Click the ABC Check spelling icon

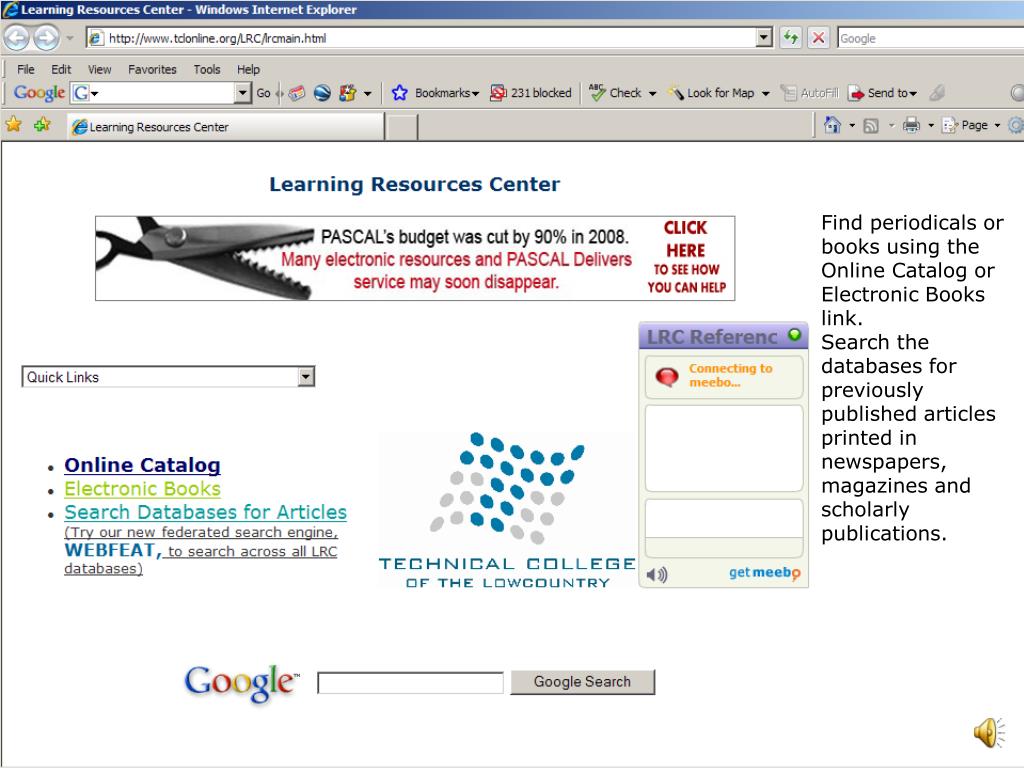coord(597,93)
